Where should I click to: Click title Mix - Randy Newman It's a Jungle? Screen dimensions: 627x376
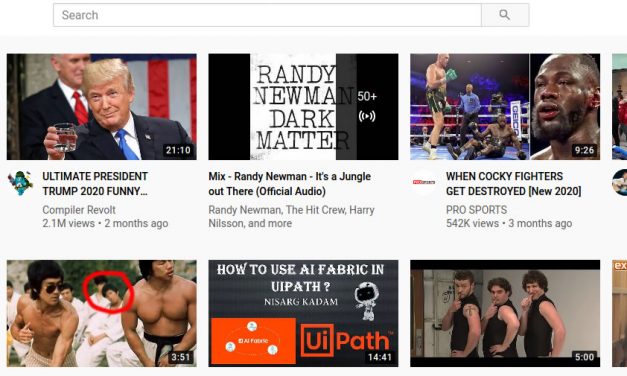[290, 184]
